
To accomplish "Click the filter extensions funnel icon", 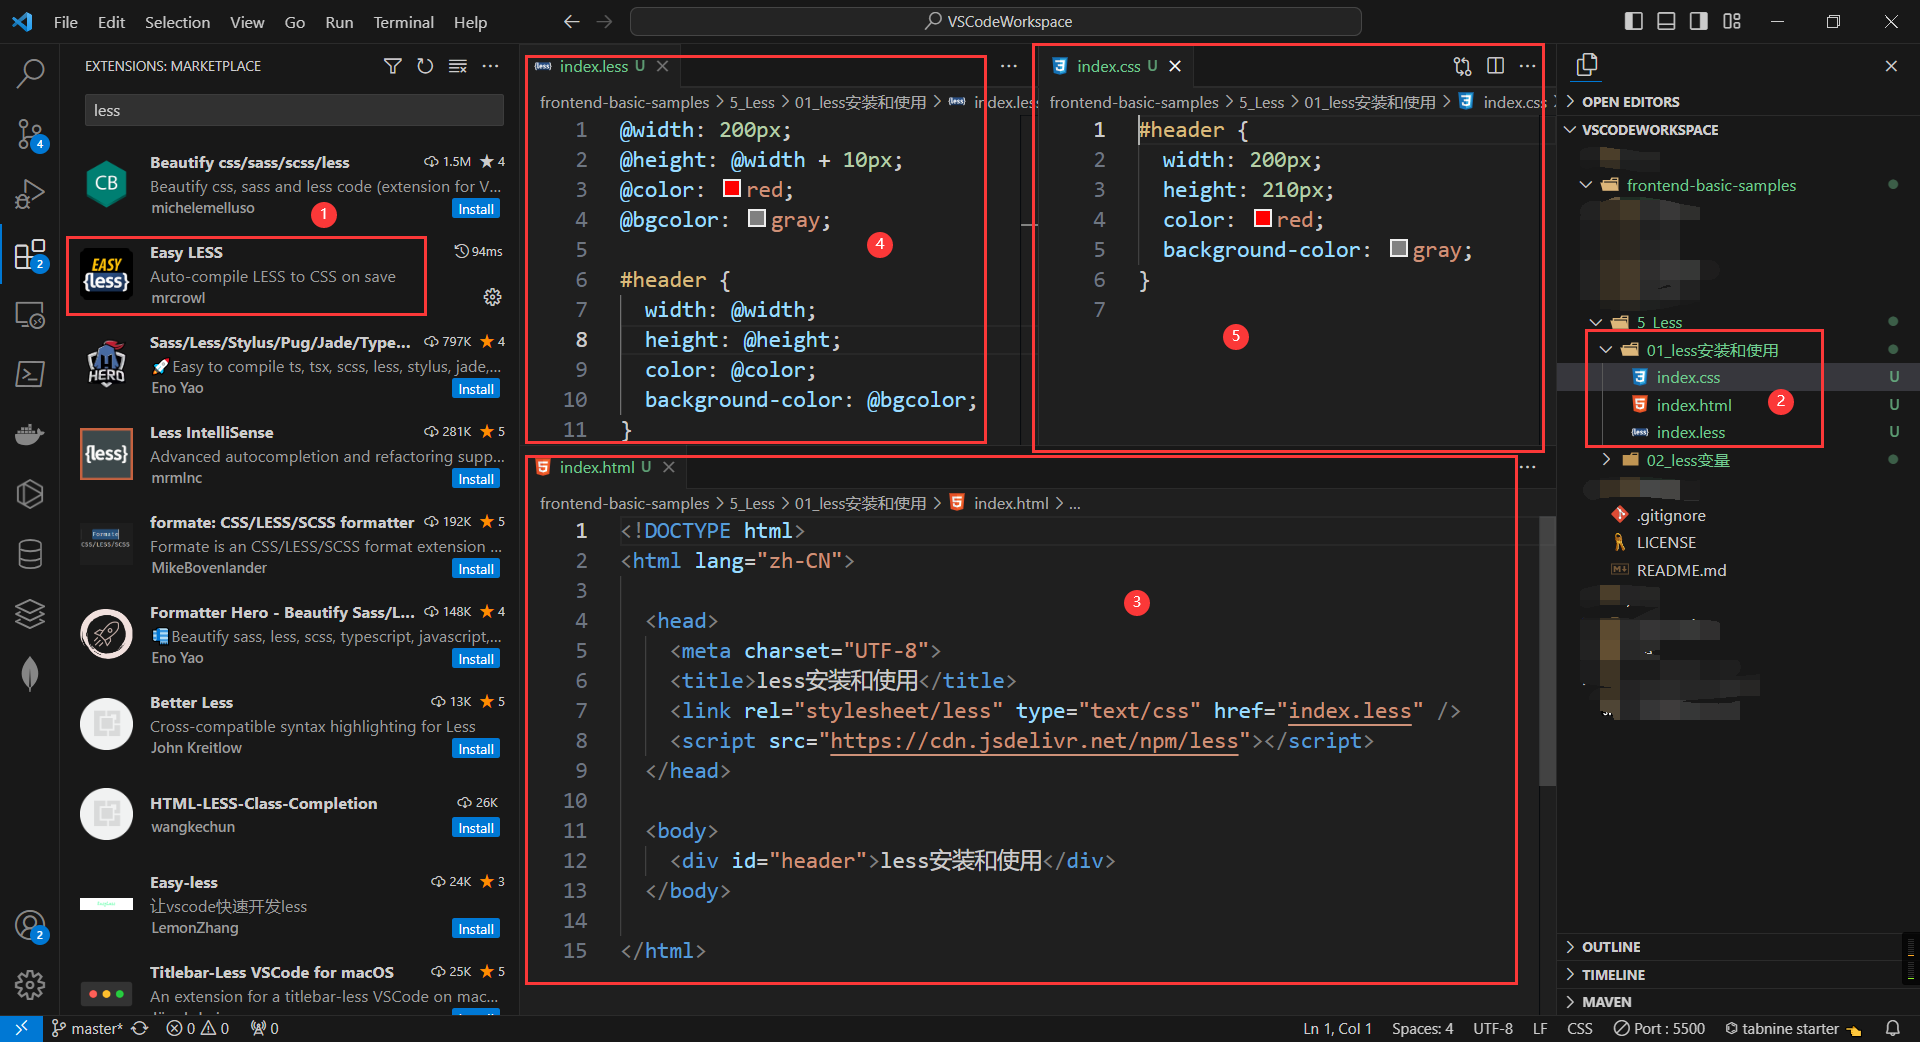I will (393, 66).
